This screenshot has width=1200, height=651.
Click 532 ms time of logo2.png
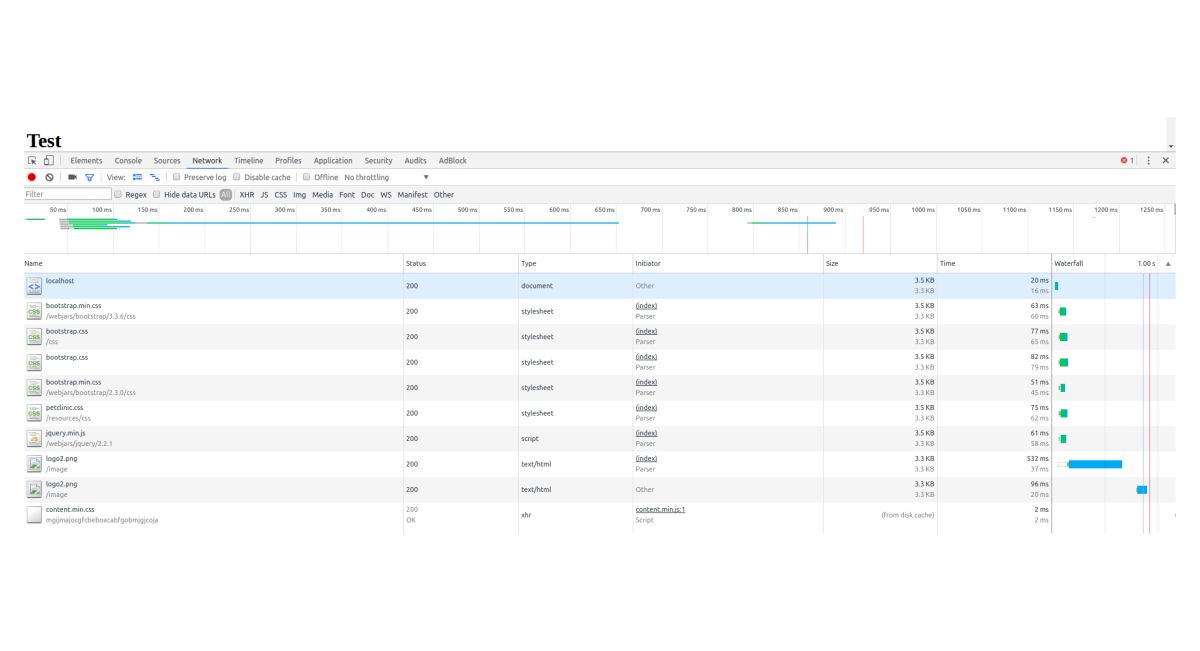tap(1037, 459)
